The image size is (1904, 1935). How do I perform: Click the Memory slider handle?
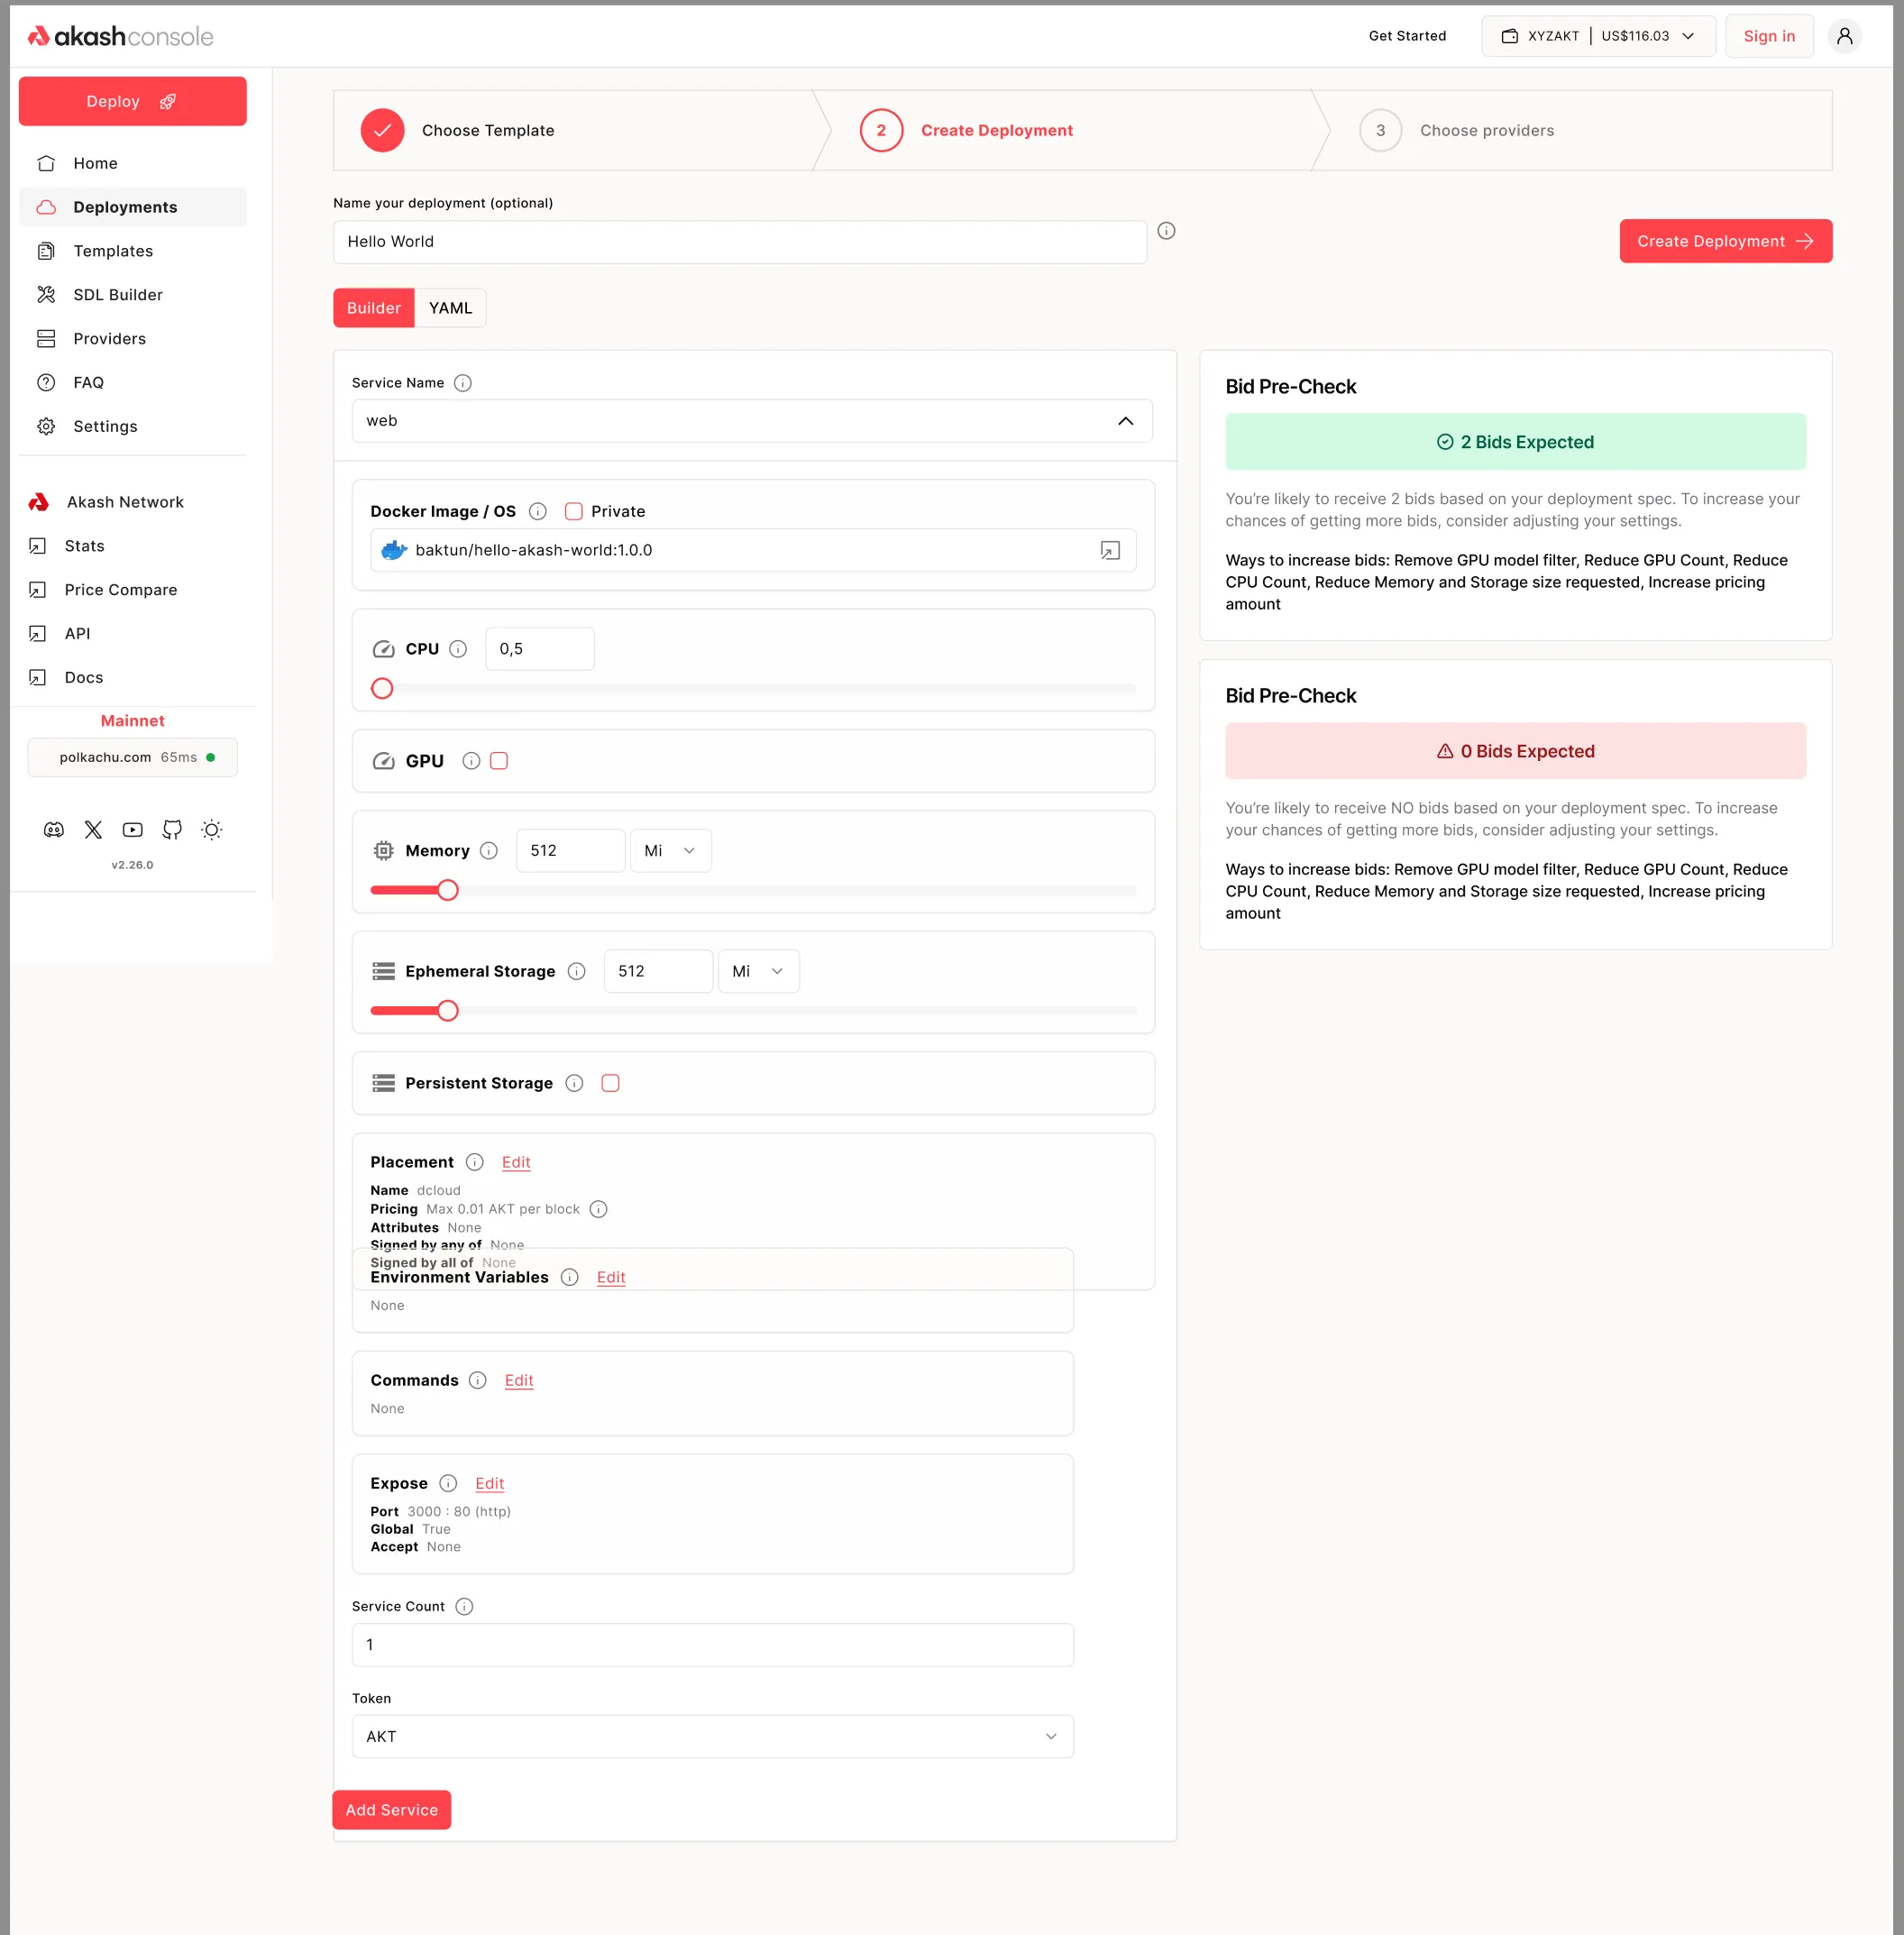448,890
